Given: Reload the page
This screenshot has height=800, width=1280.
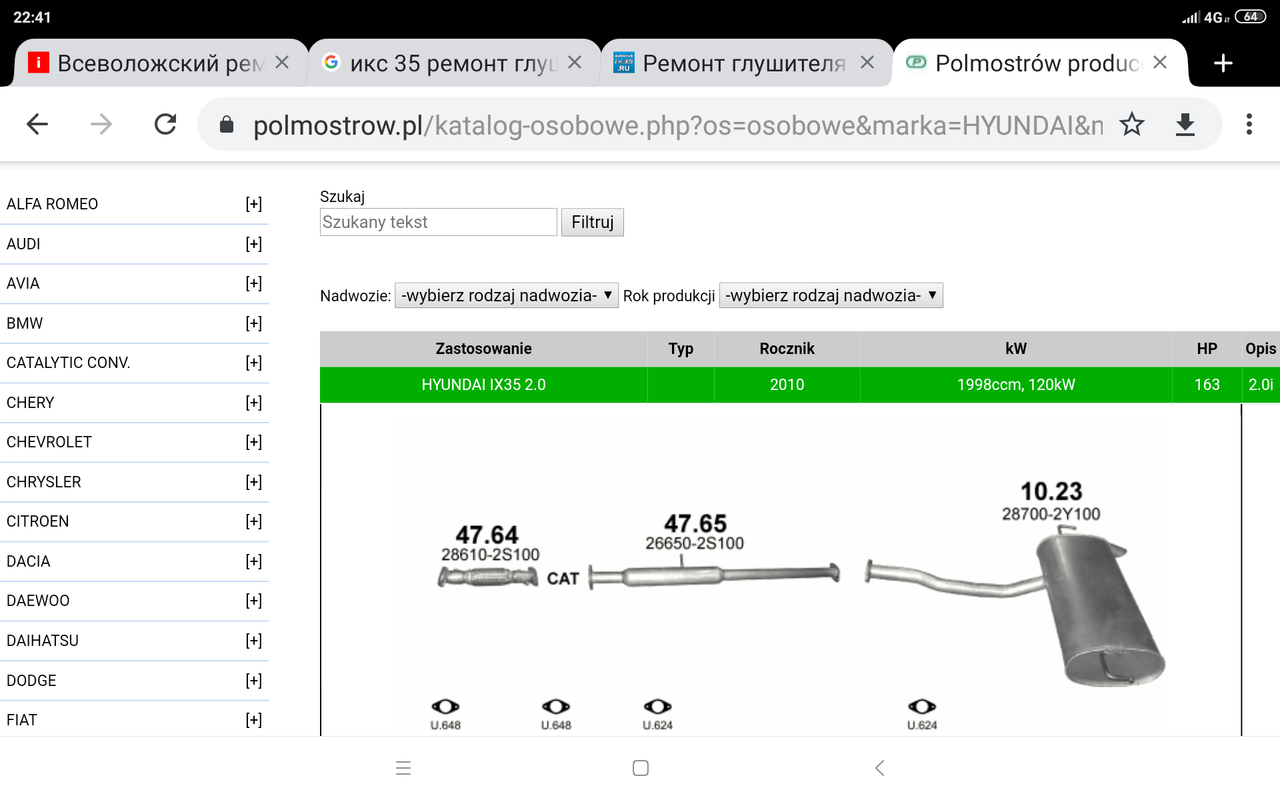Looking at the screenshot, I should [x=165, y=124].
